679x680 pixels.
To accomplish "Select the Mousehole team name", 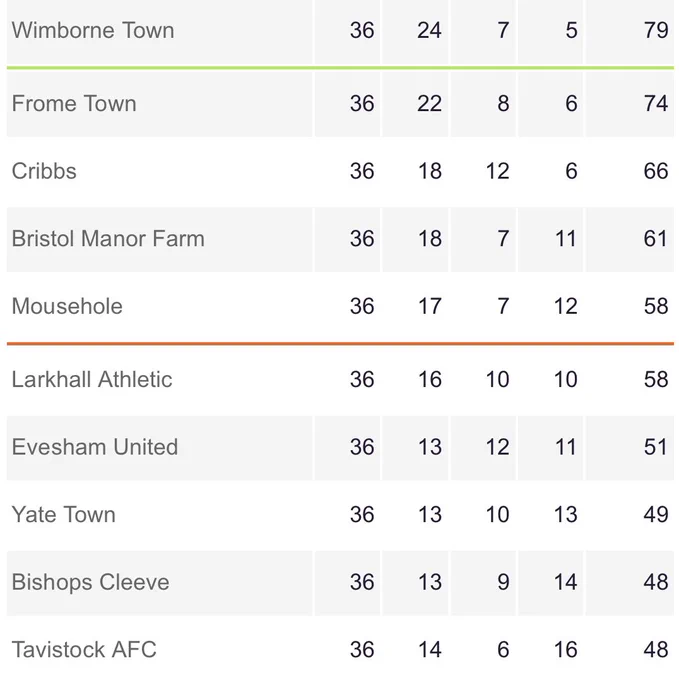I will [x=67, y=306].
